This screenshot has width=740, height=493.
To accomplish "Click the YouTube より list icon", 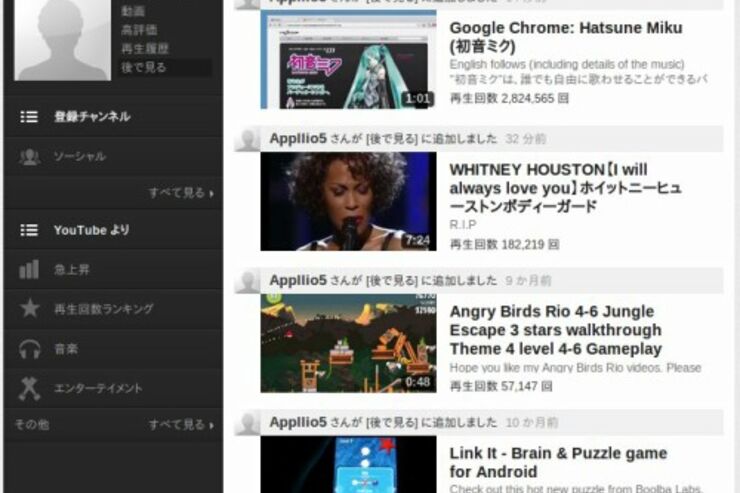I will pyautogui.click(x=29, y=230).
